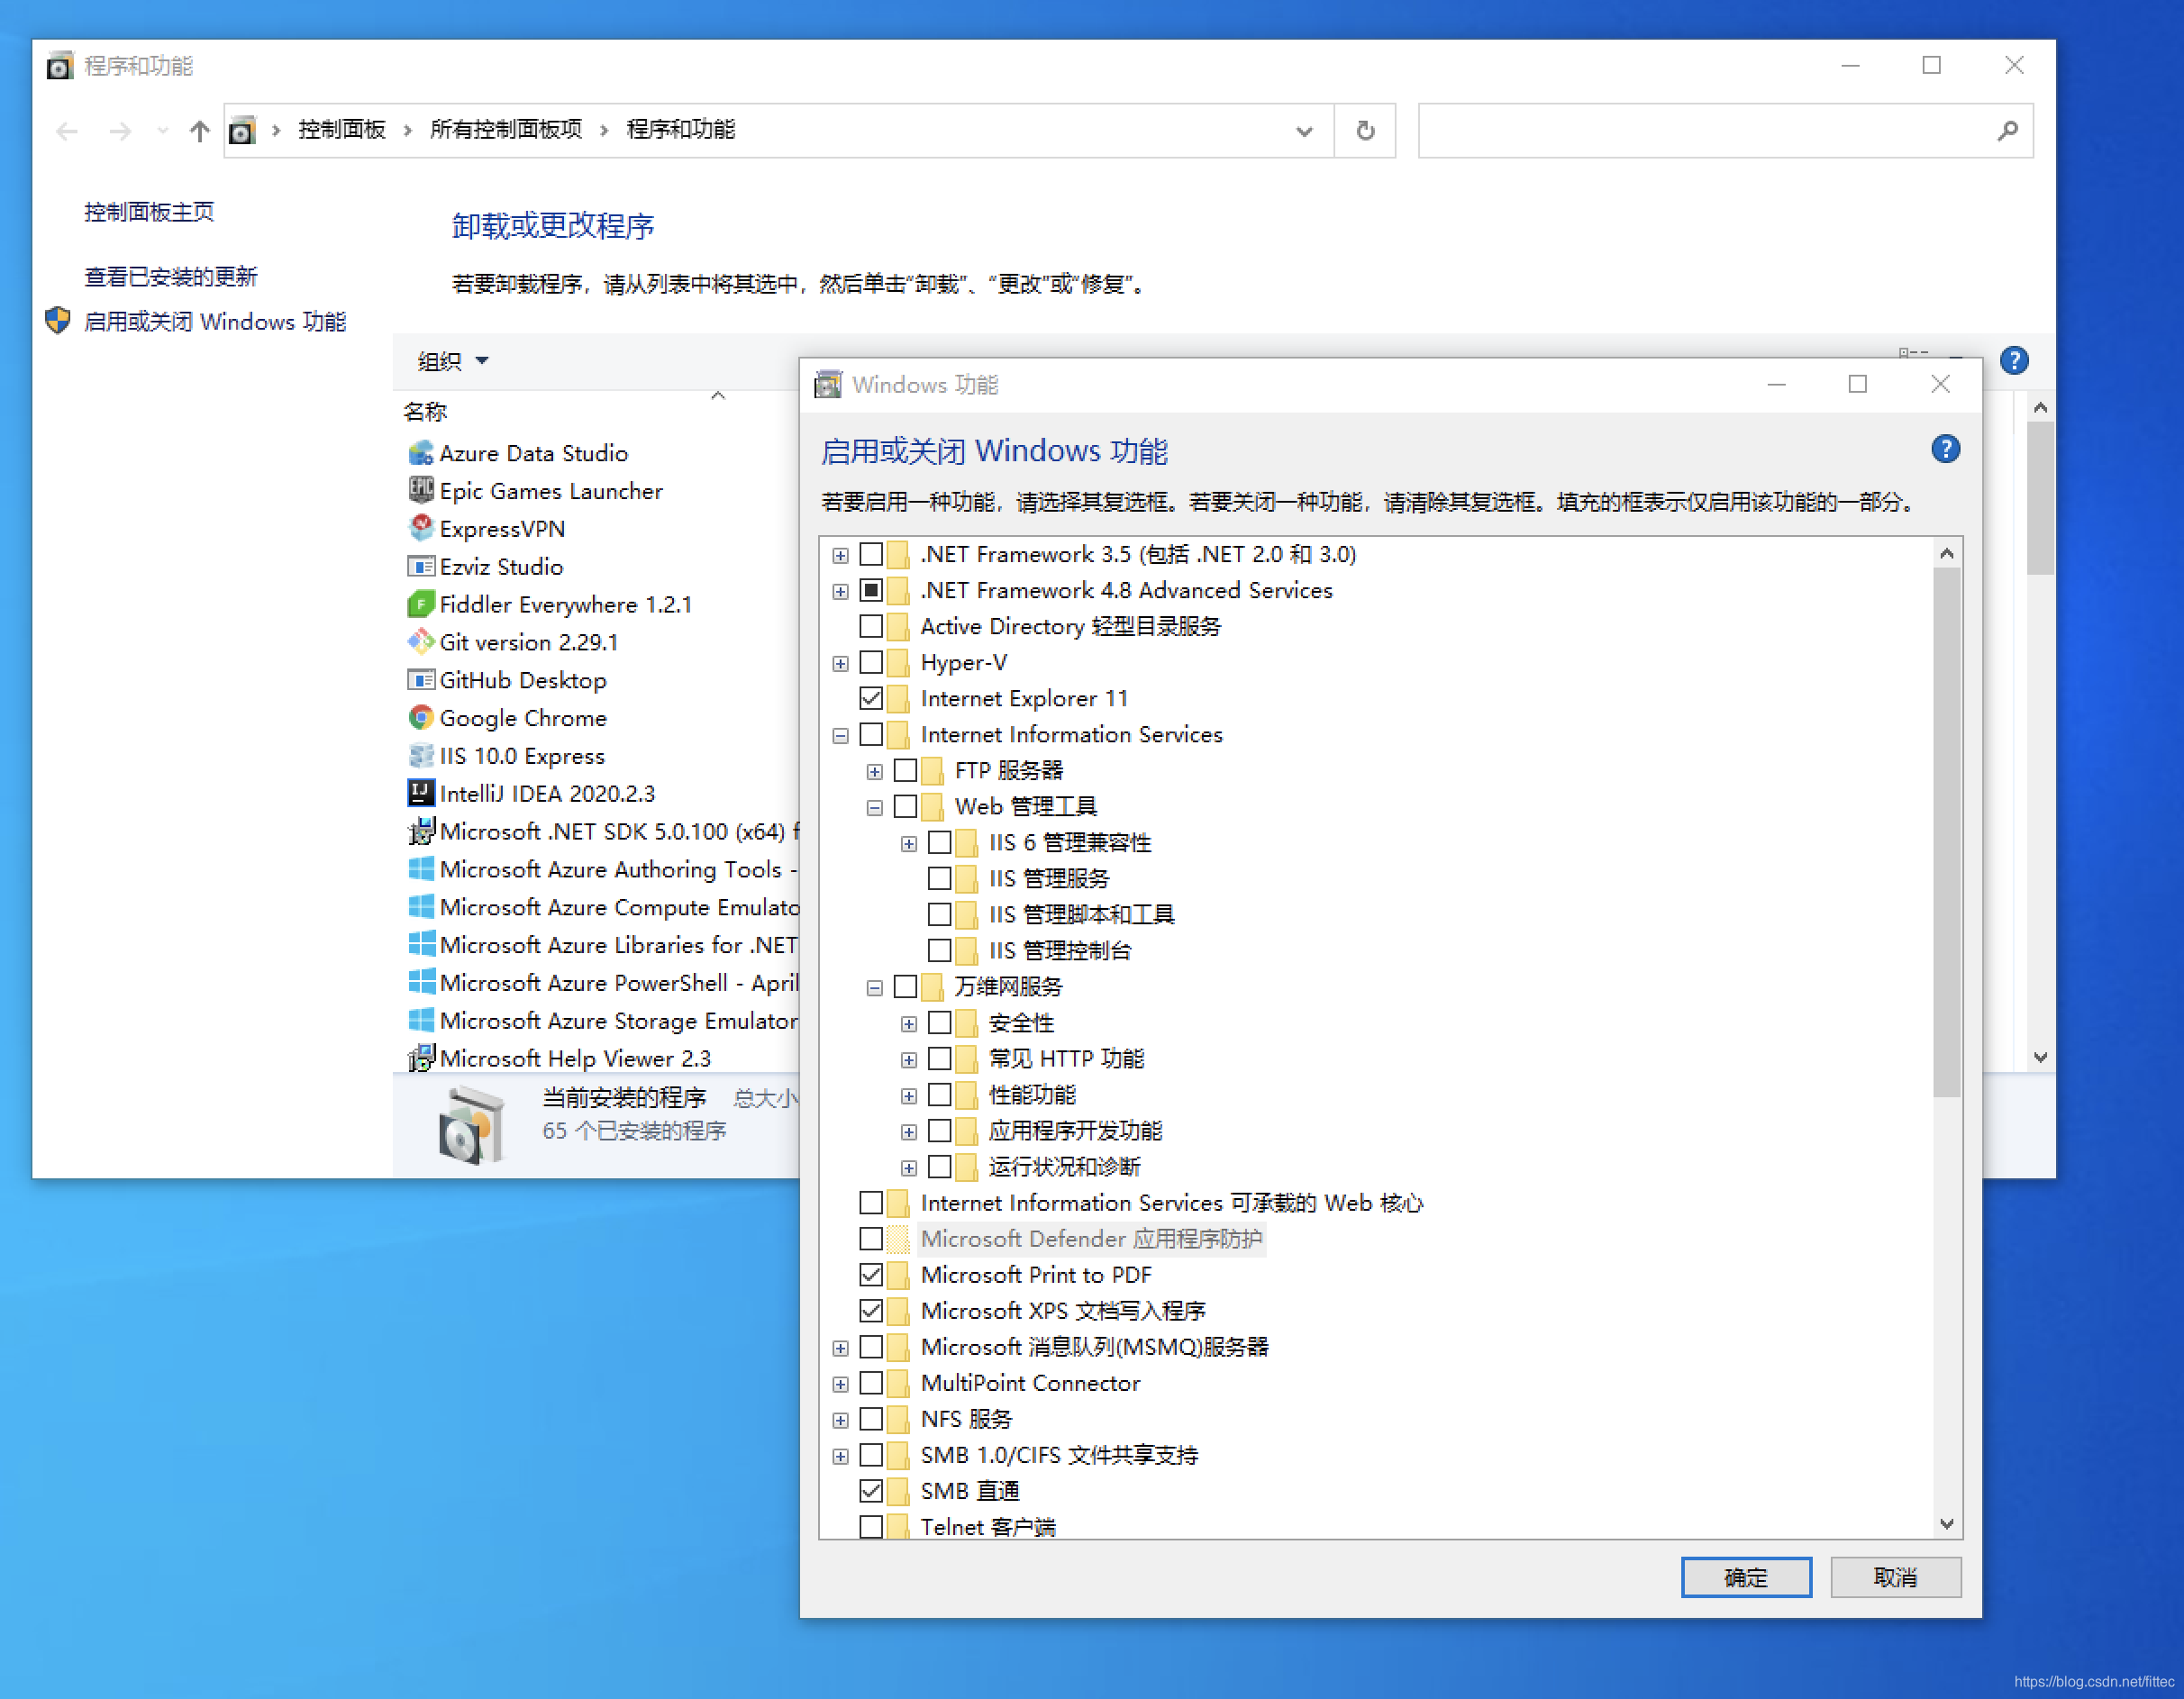
Task: Select 程序和功能 breadcrumb
Action: [x=681, y=130]
